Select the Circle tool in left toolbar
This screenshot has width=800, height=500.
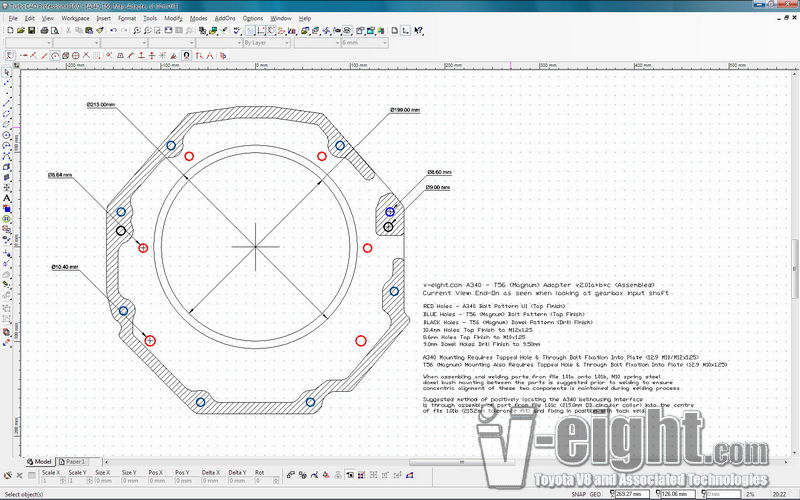point(7,135)
